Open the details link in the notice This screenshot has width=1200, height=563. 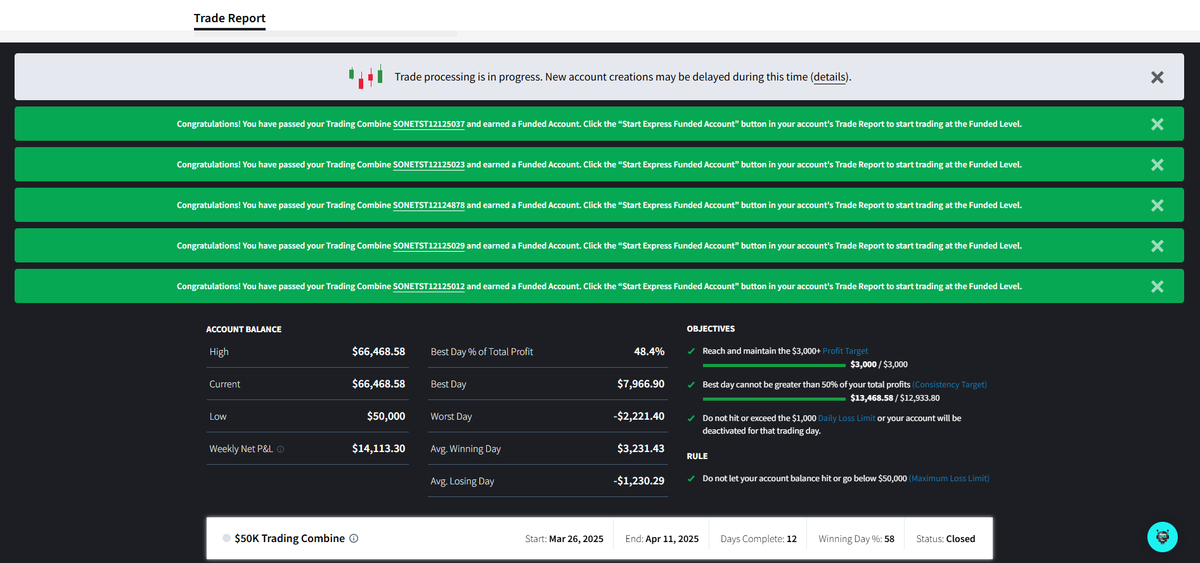pyautogui.click(x=828, y=77)
